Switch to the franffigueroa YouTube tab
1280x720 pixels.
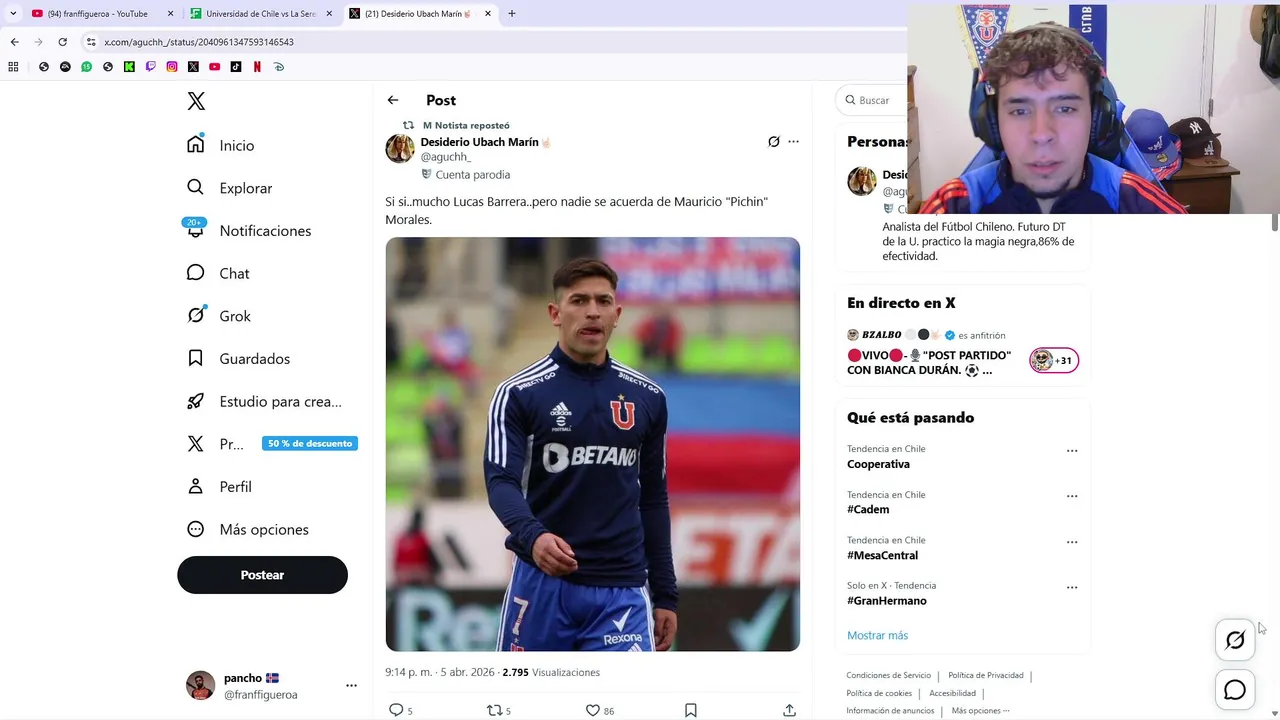pos(98,14)
